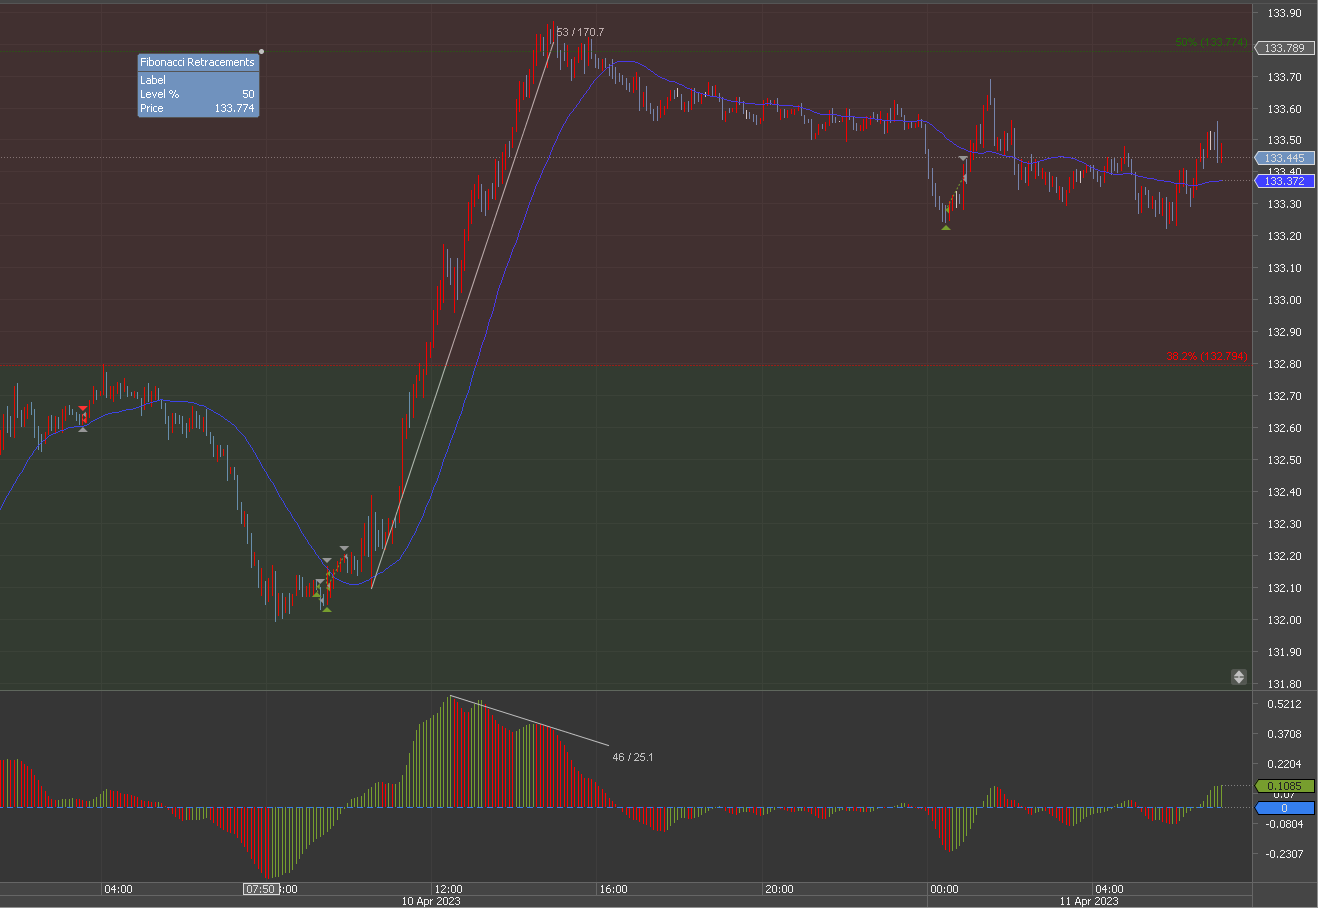Viewport: 1318px width, 908px height.
Task: Click the Fibonacci Retracements tooltip header
Action: point(197,62)
